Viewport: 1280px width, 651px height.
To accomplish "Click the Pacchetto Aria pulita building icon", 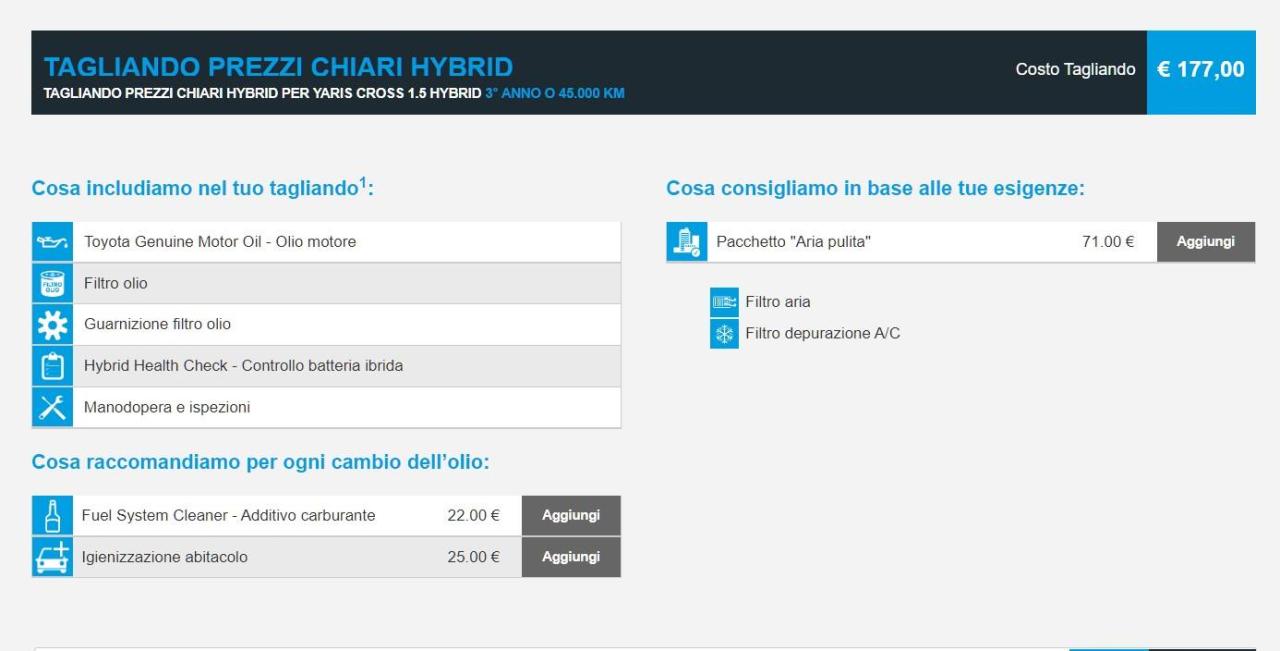I will click(x=687, y=242).
